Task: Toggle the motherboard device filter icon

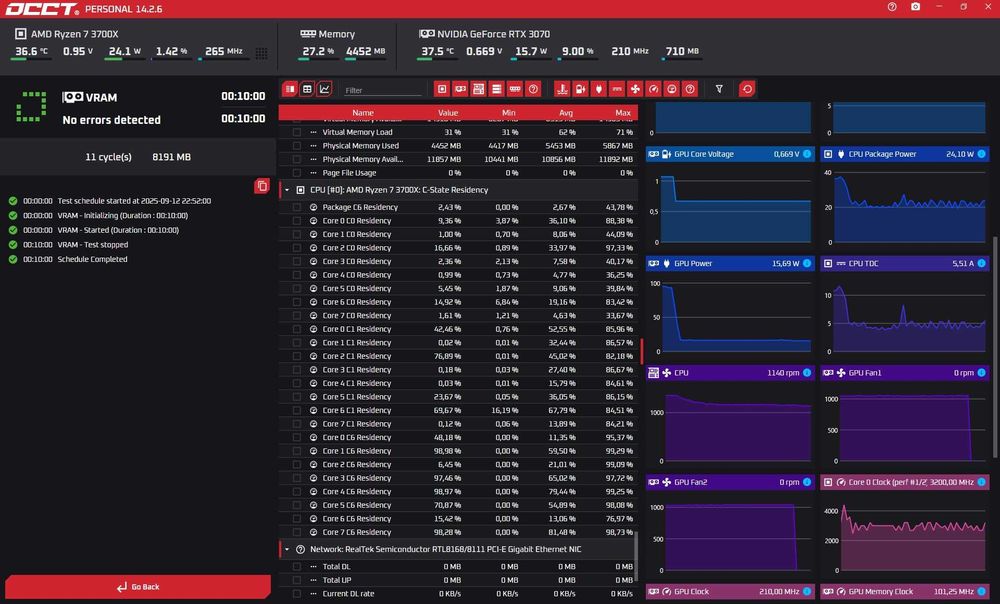Action: tap(478, 89)
